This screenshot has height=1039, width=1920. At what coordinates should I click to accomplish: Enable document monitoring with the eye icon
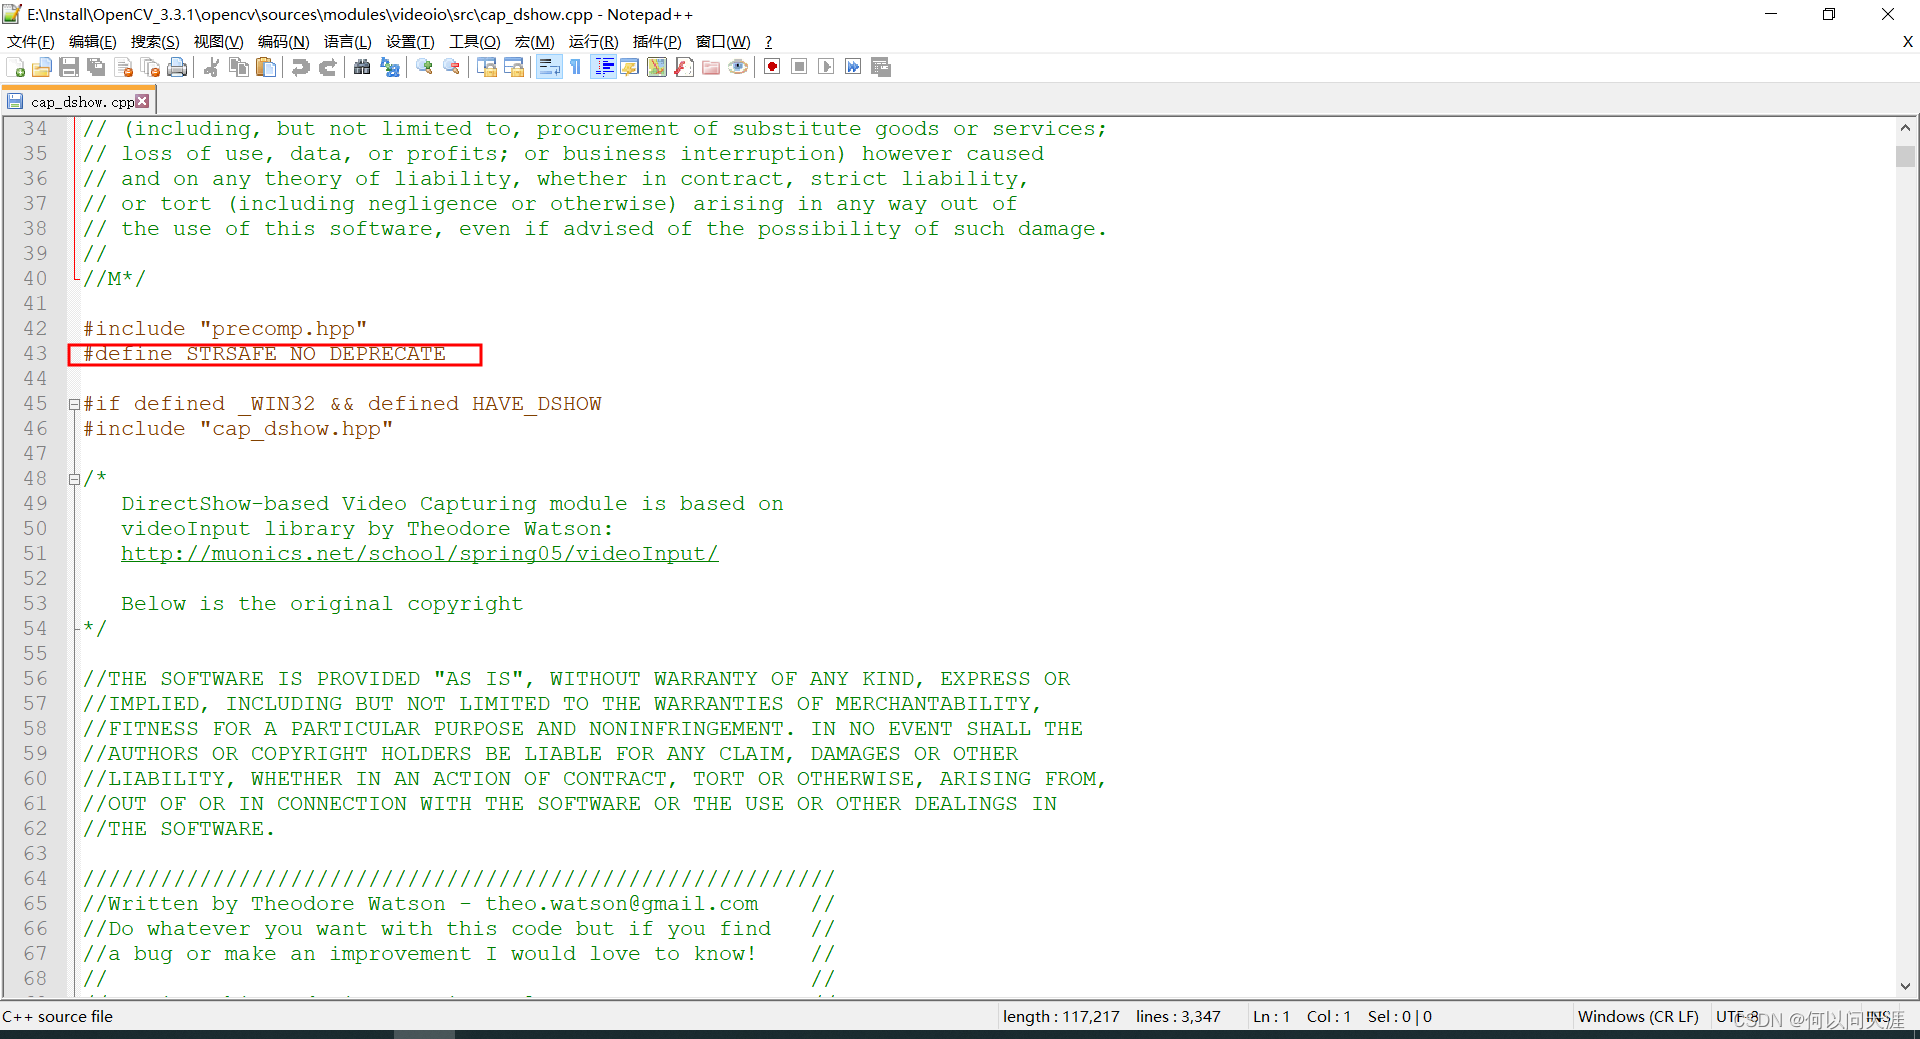pos(739,67)
